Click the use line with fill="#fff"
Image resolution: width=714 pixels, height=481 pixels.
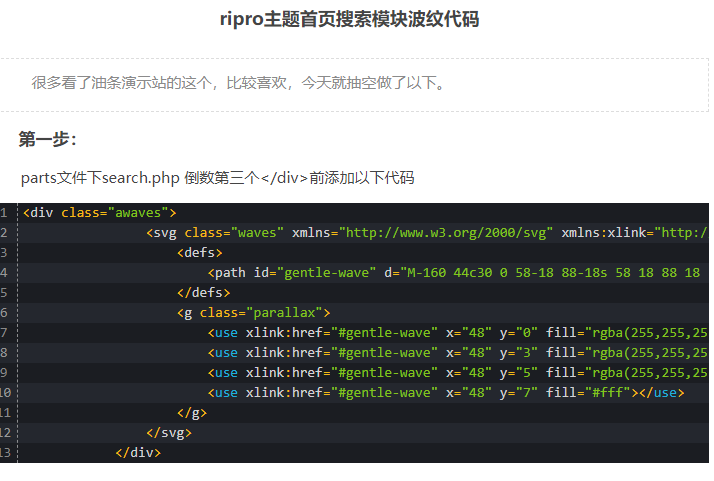[x=446, y=393]
